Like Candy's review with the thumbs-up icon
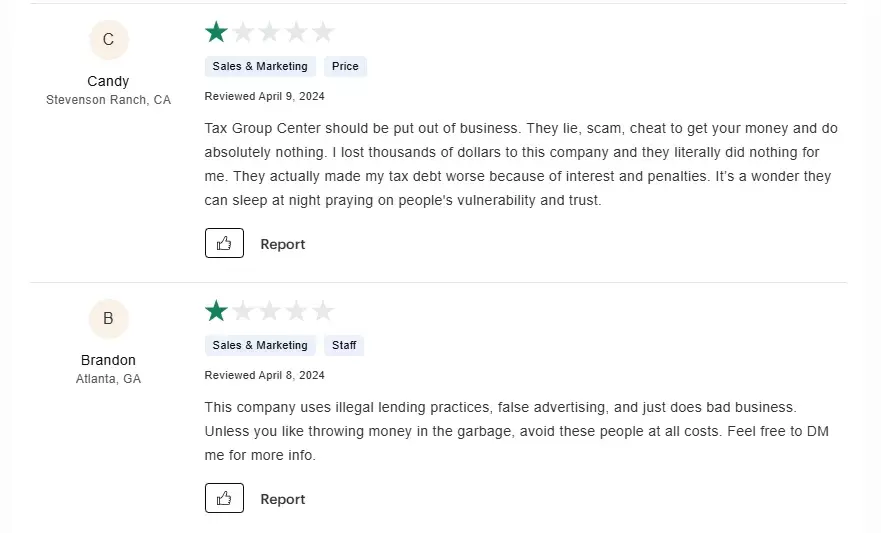Image resolution: width=881 pixels, height=533 pixels. tap(224, 243)
